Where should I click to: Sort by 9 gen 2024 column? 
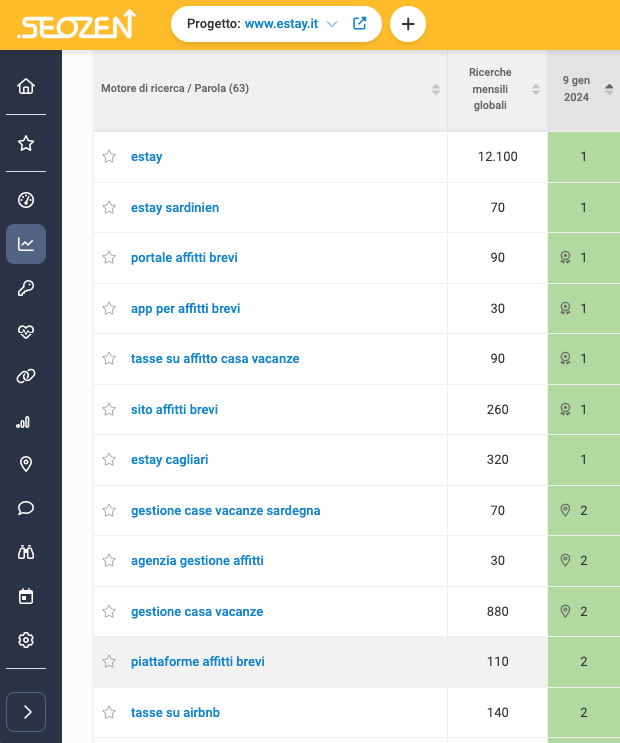609,89
